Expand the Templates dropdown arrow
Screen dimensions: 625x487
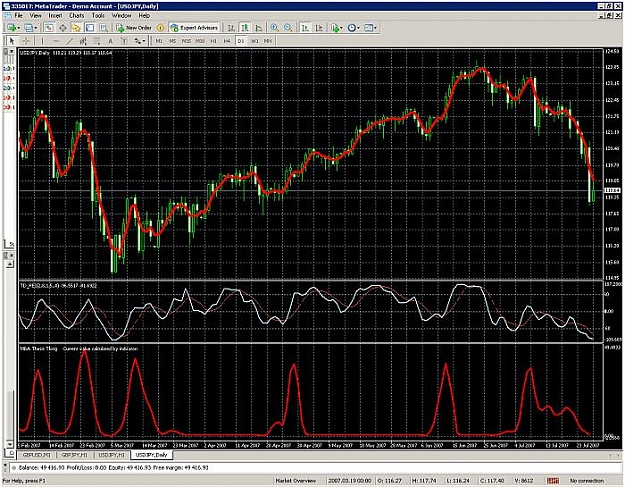pos(375,28)
